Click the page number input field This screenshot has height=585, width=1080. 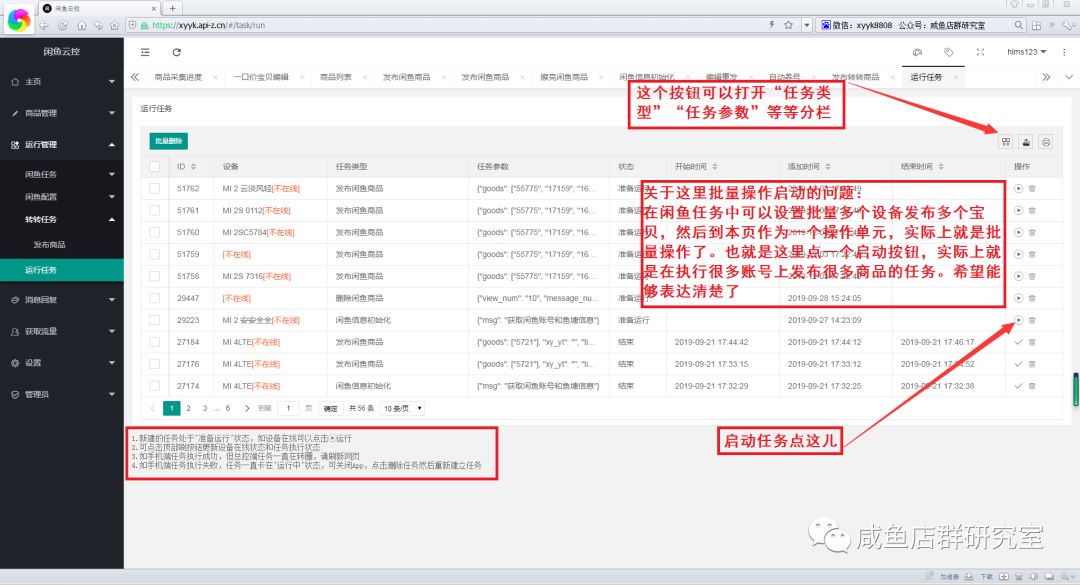point(288,408)
